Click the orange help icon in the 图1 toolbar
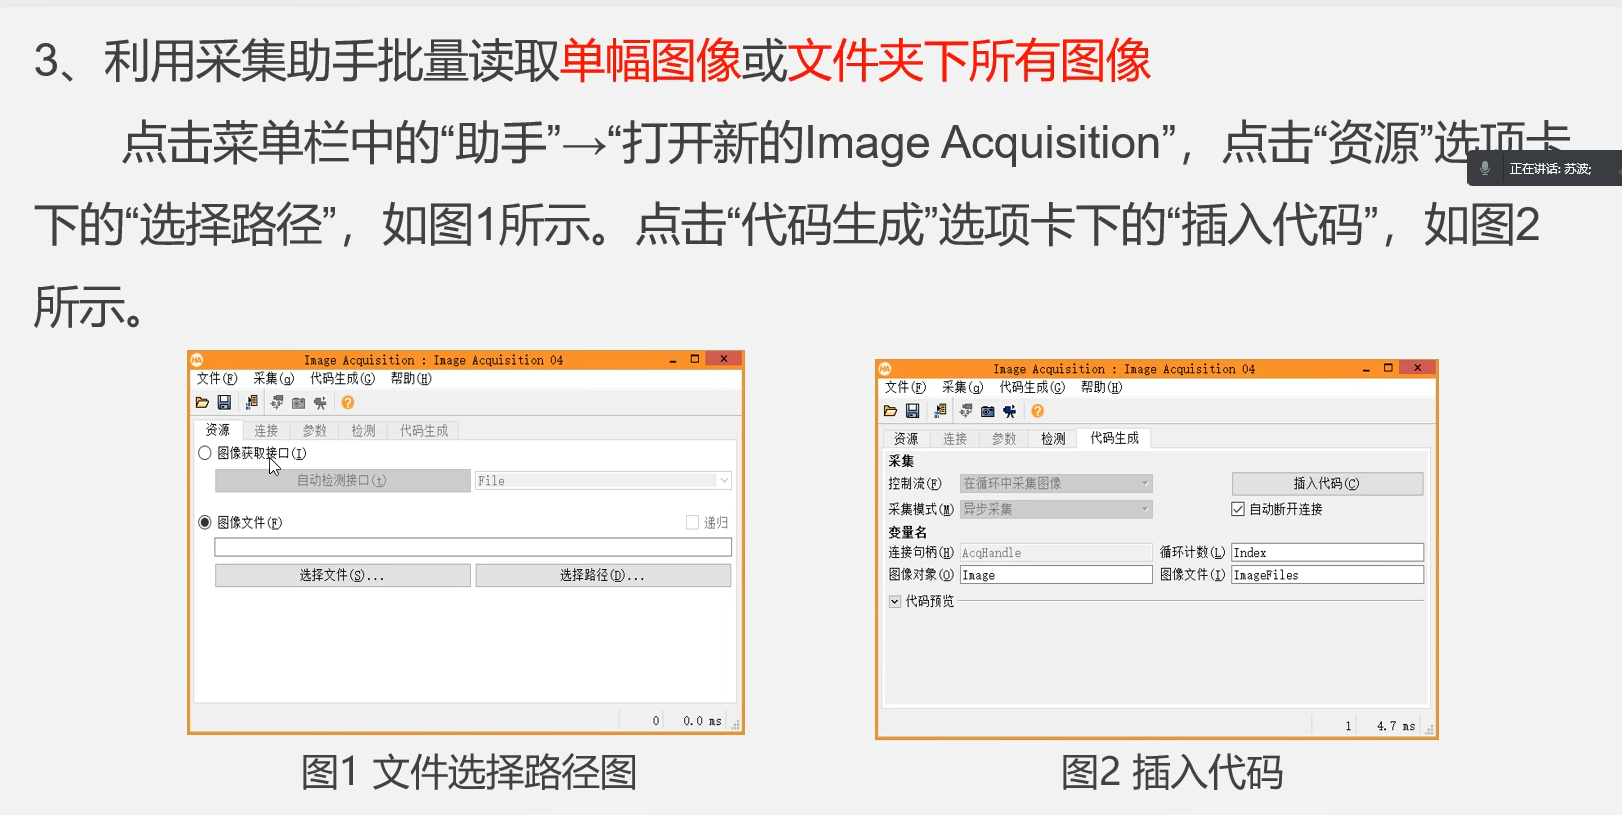Screen dimensions: 1622x815 point(348,403)
